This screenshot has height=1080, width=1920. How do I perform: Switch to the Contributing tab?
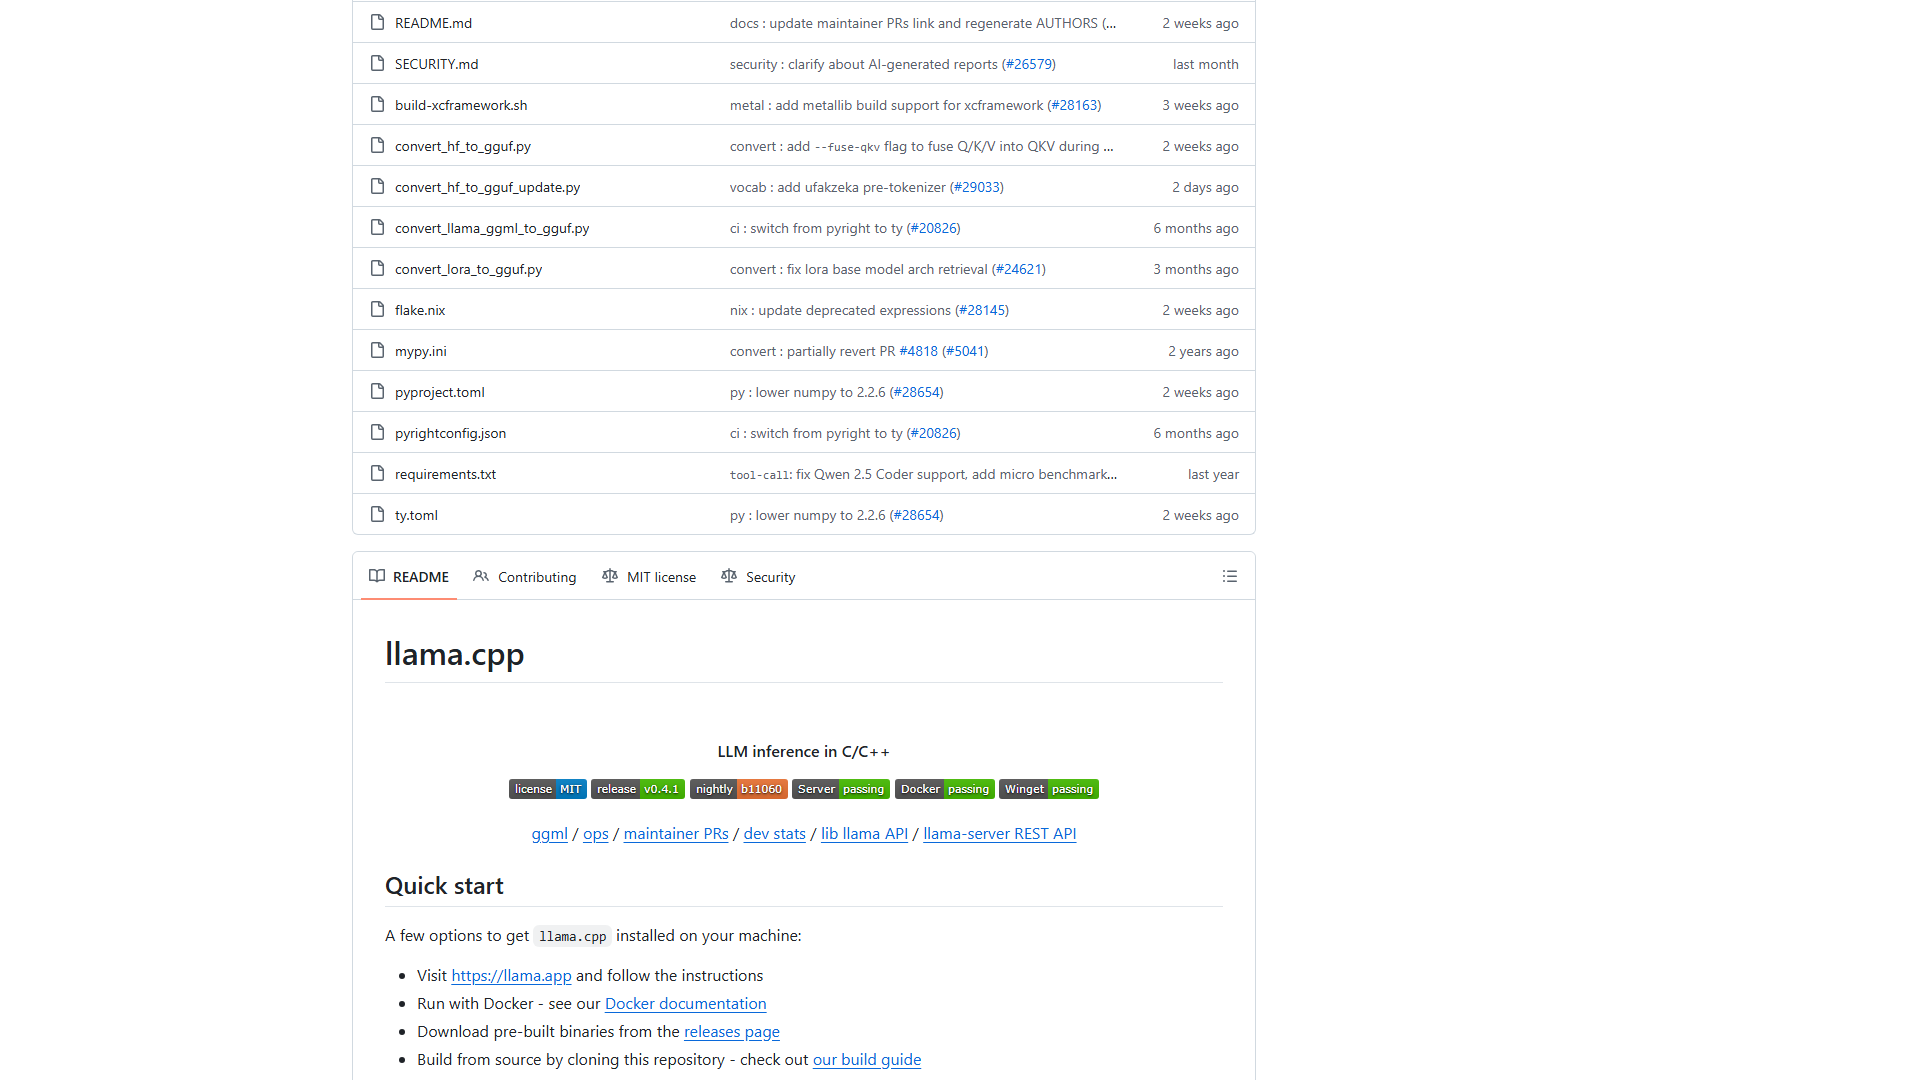coord(525,577)
